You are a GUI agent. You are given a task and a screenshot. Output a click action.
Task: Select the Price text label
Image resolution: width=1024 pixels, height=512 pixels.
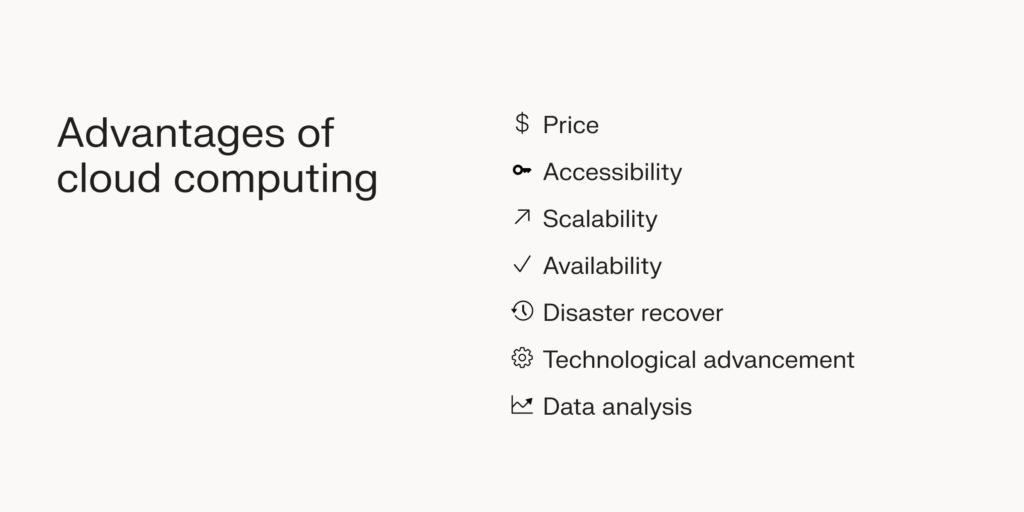pyautogui.click(x=571, y=125)
